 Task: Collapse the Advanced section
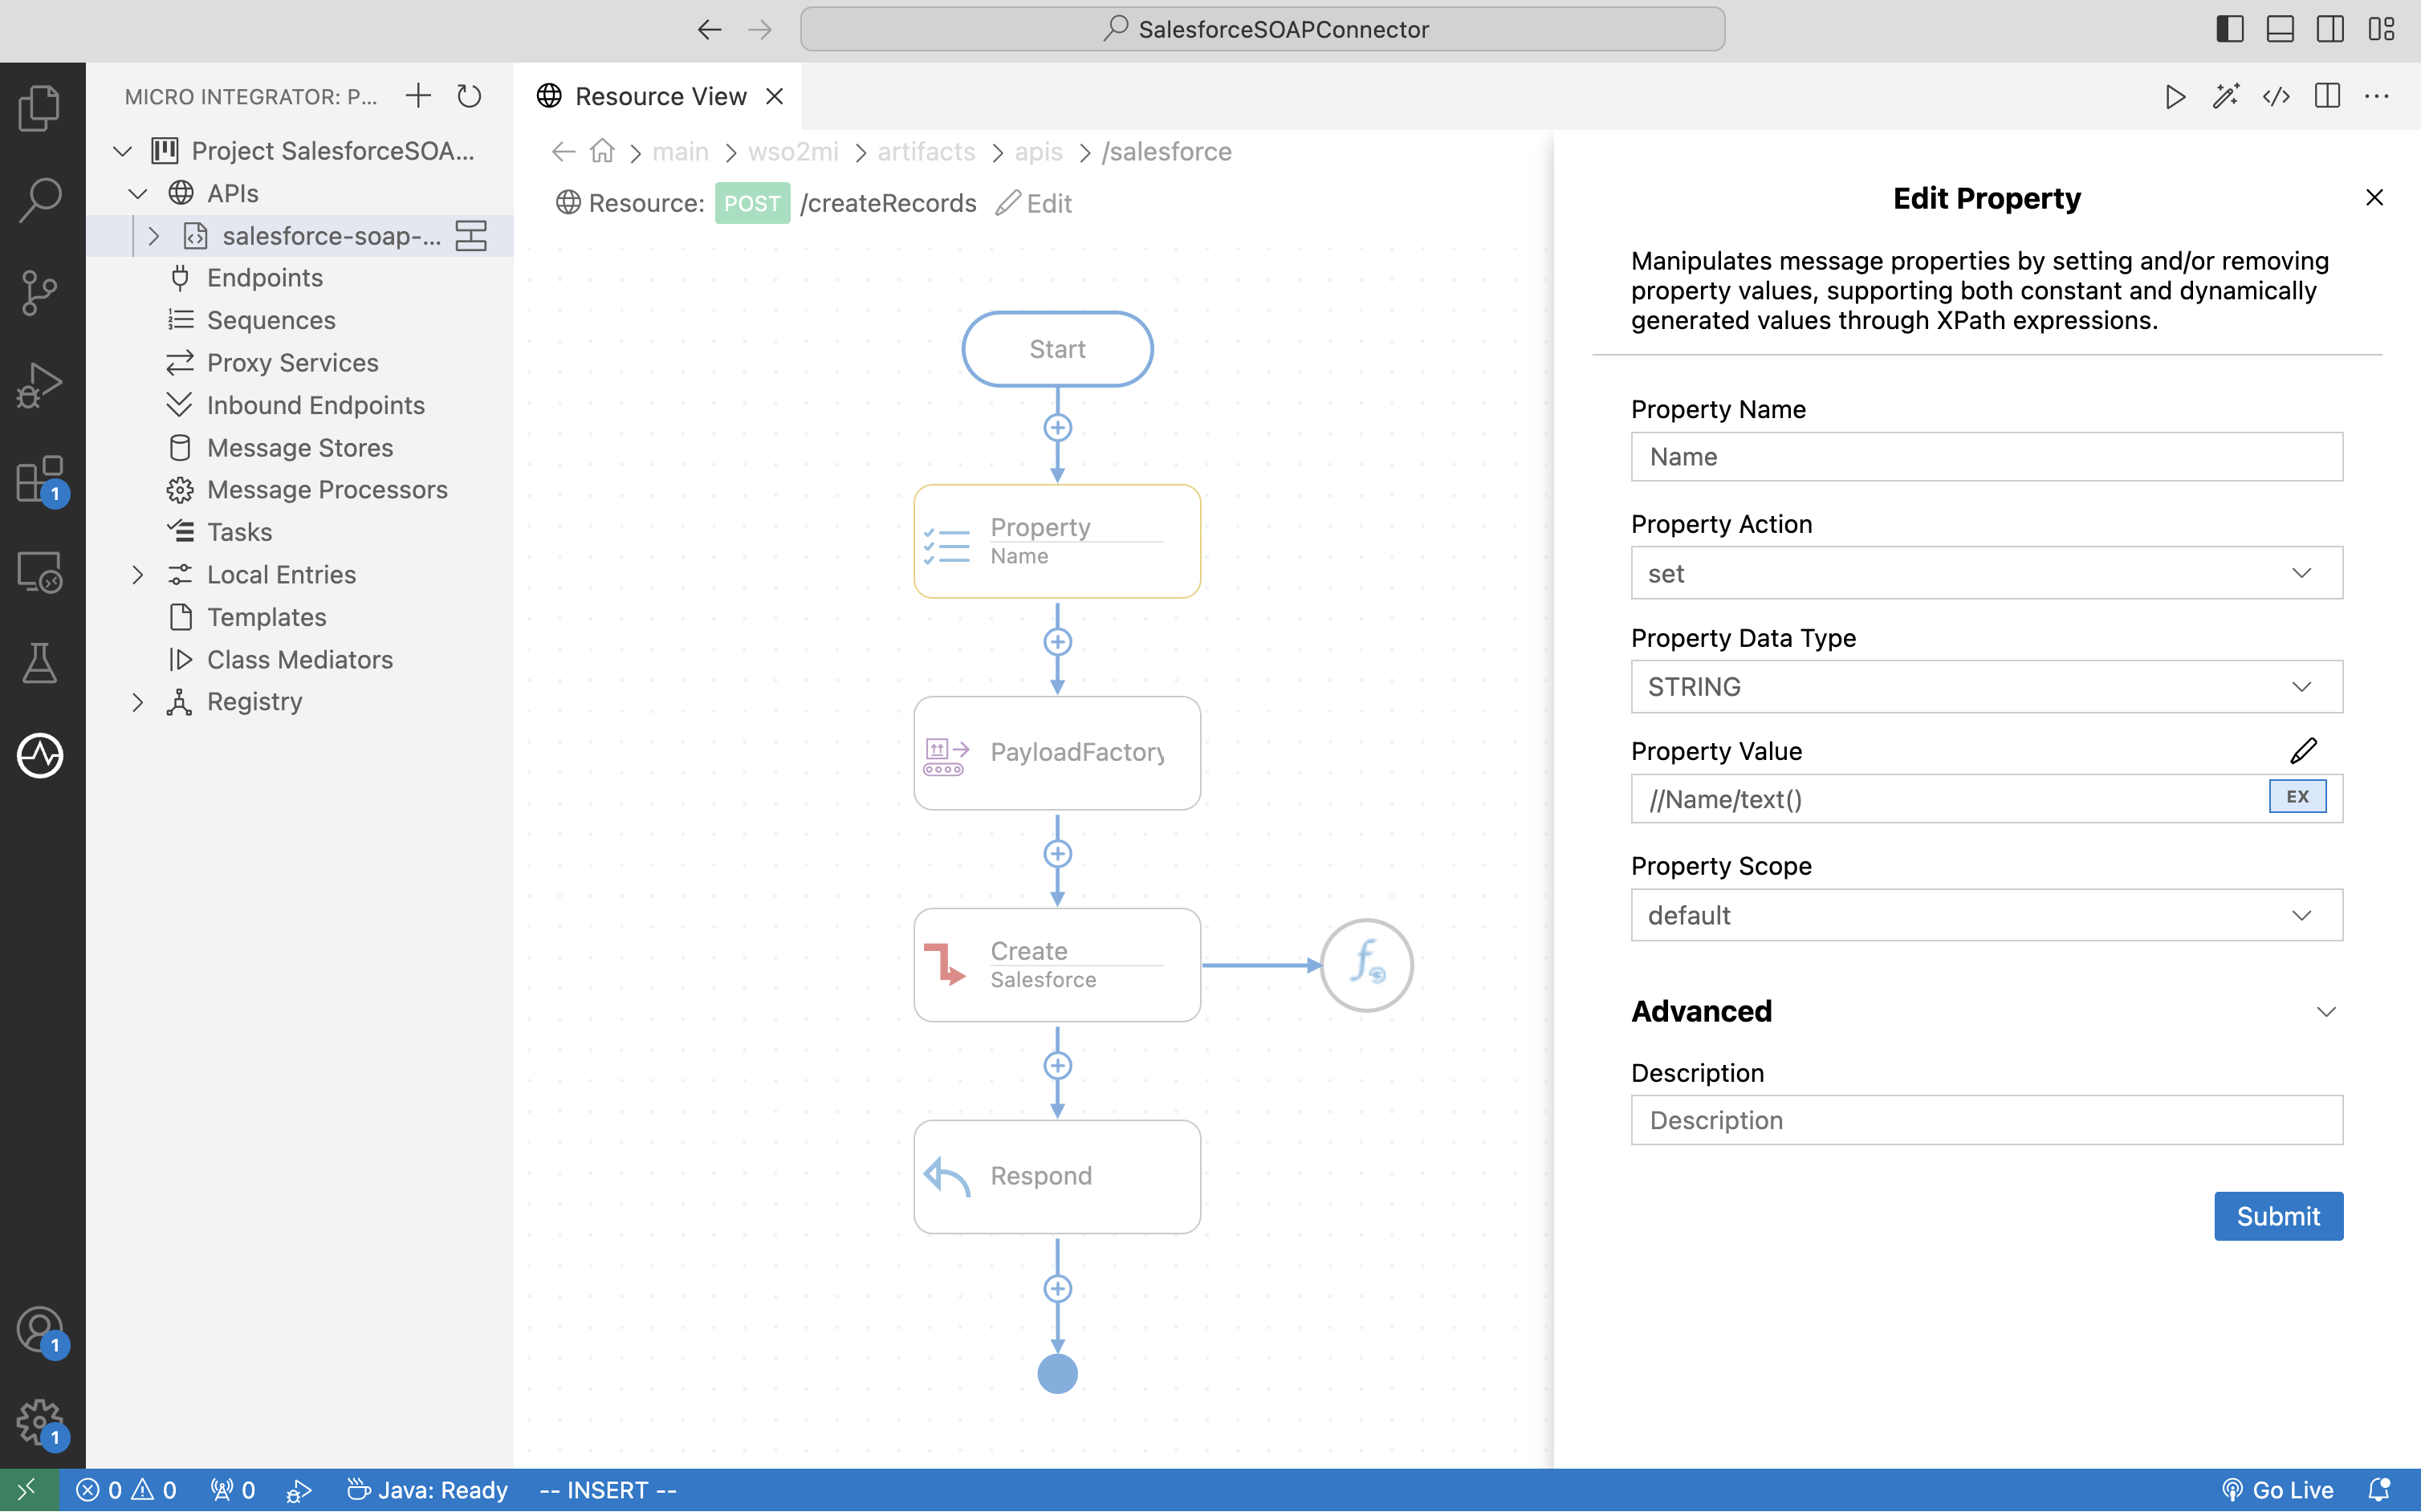tap(2326, 1012)
